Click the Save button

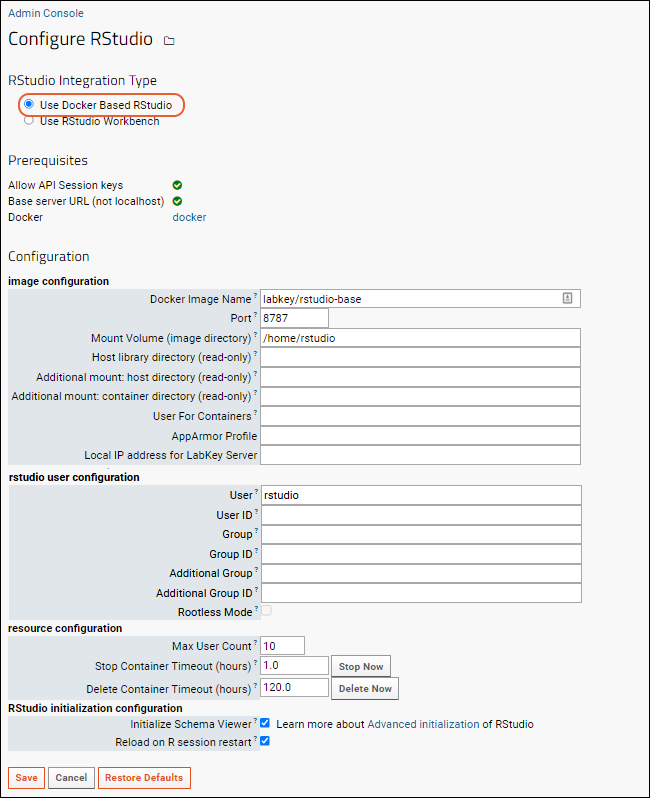[26, 778]
